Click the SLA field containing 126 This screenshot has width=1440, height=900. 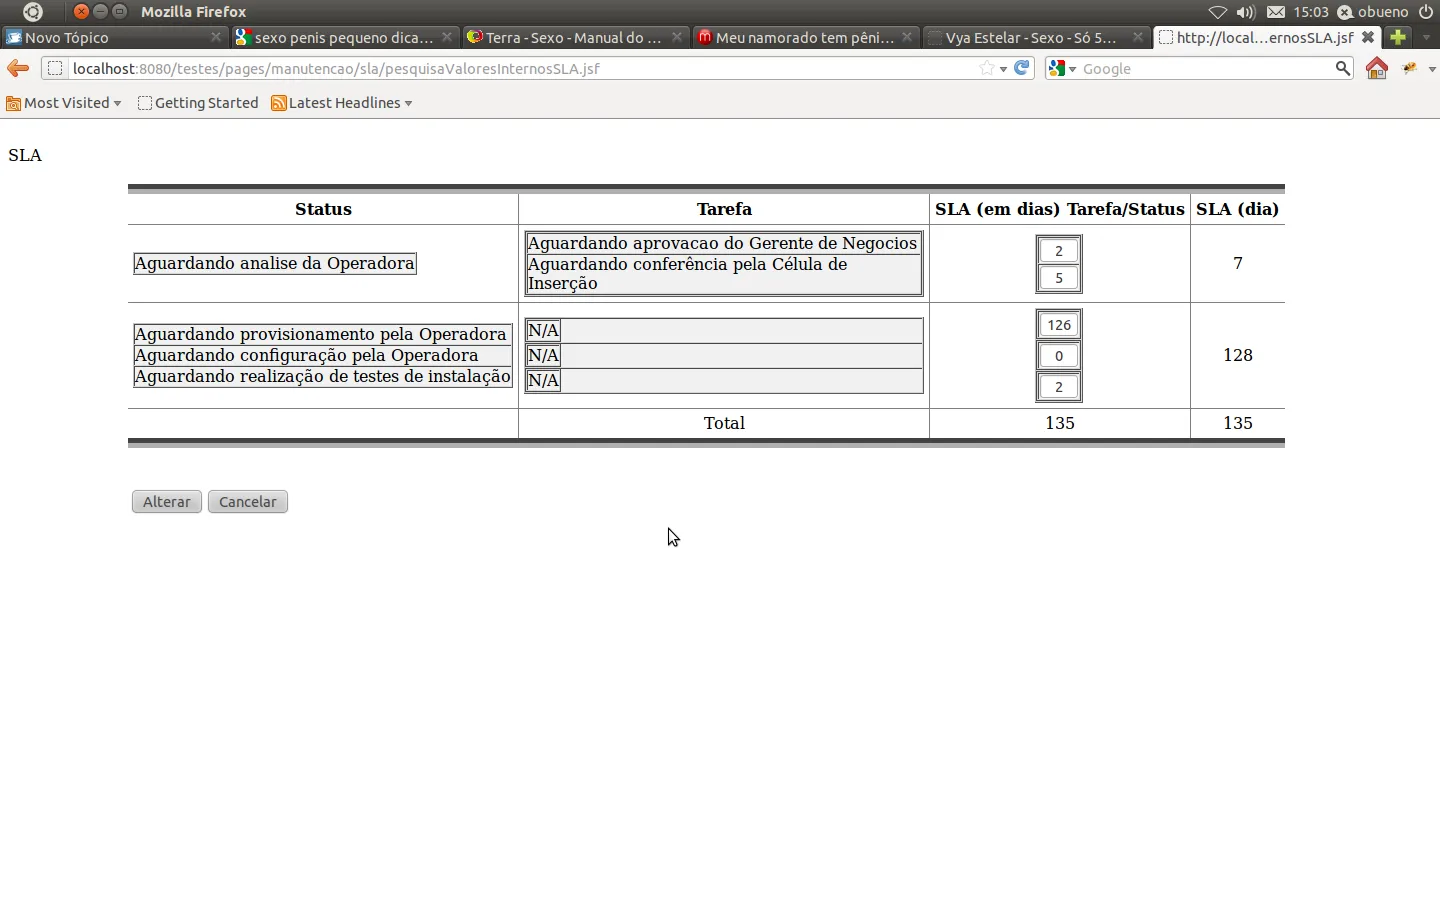click(x=1059, y=325)
